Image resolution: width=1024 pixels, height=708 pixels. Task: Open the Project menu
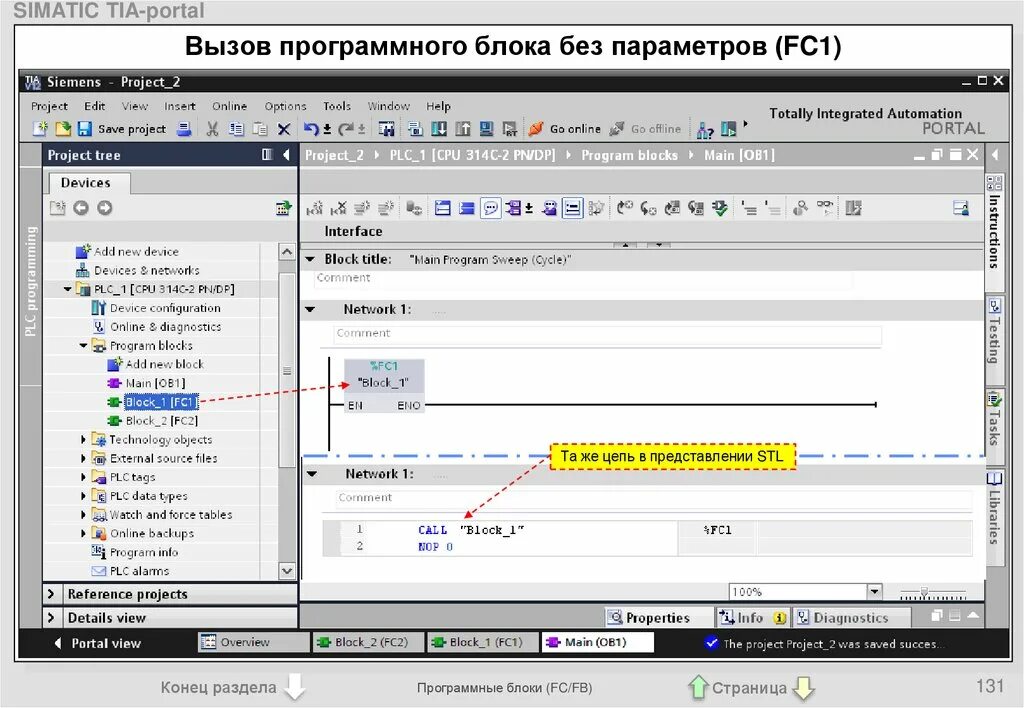coord(49,106)
